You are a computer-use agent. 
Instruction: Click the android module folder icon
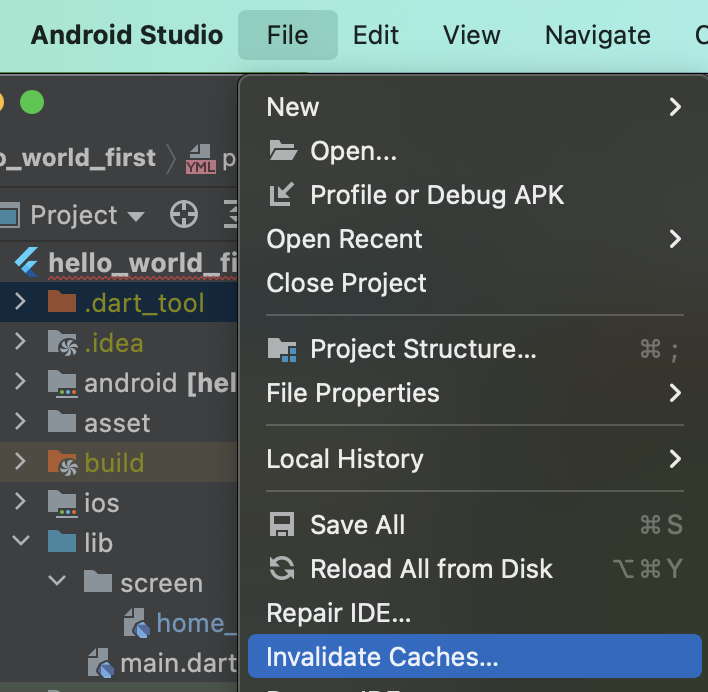[x=62, y=383]
